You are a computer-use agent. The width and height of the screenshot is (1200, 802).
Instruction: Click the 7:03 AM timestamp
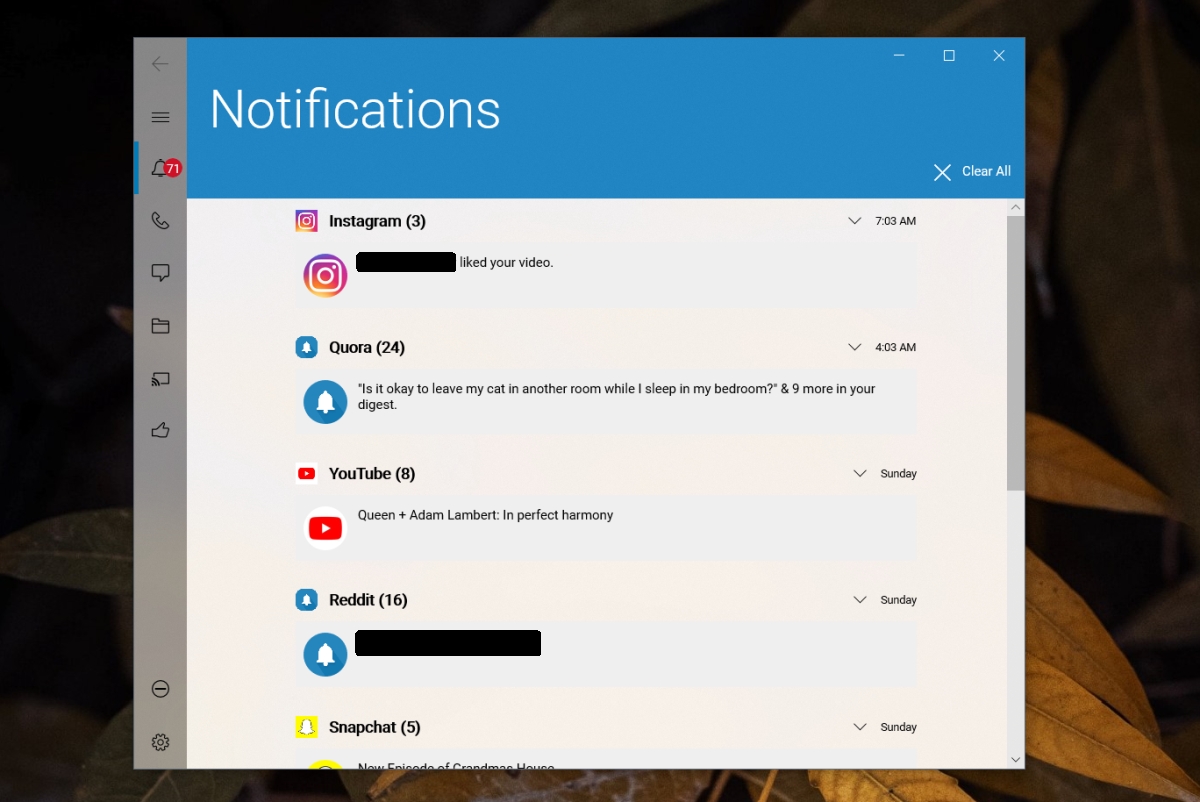point(895,221)
